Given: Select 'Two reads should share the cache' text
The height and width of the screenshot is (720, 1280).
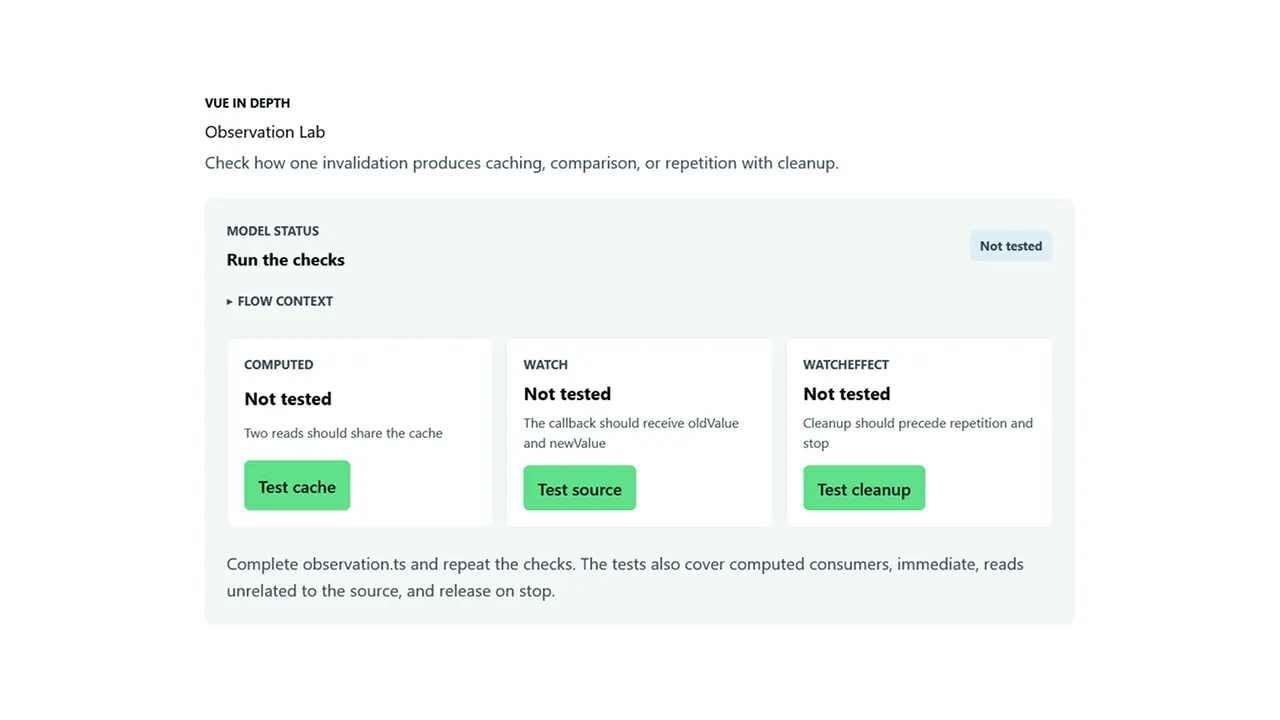Looking at the screenshot, I should pyautogui.click(x=343, y=433).
